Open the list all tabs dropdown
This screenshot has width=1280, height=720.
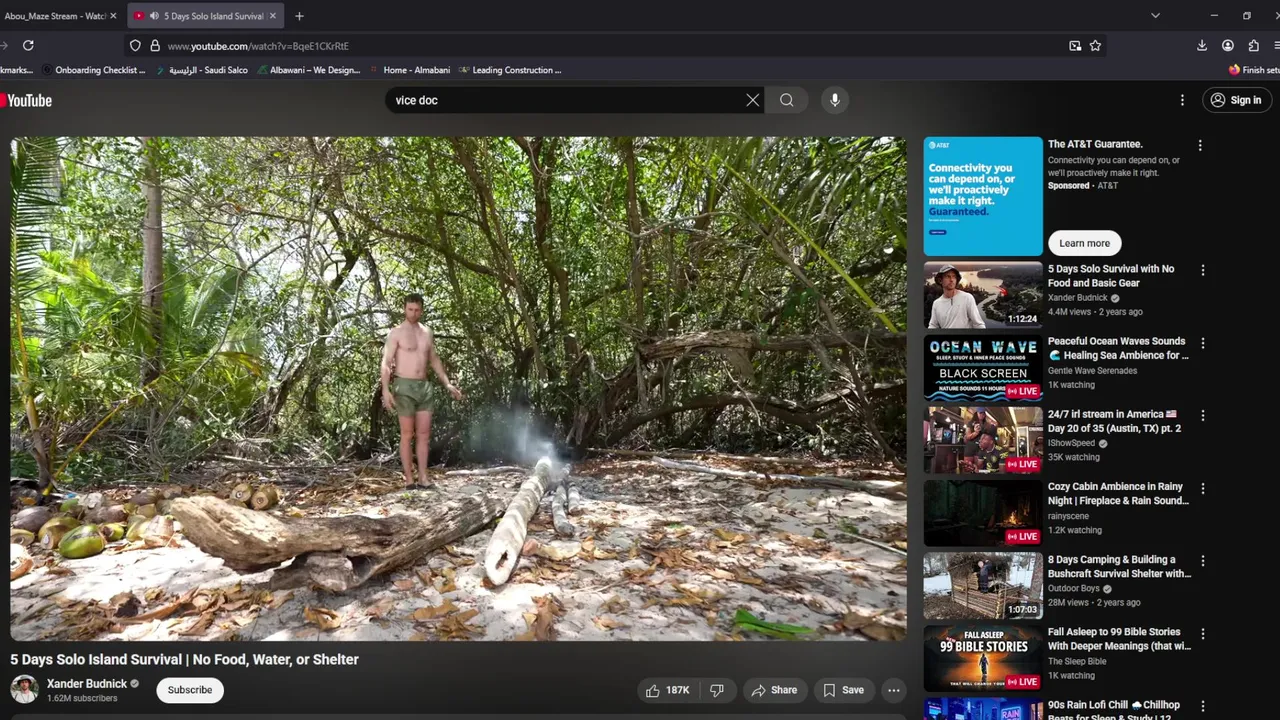1155,16
